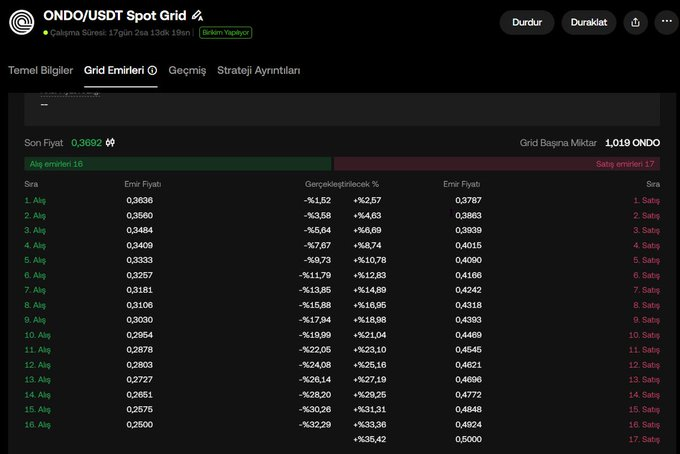Click sell order price 0,3787
The height and width of the screenshot is (454, 680).
click(468, 200)
